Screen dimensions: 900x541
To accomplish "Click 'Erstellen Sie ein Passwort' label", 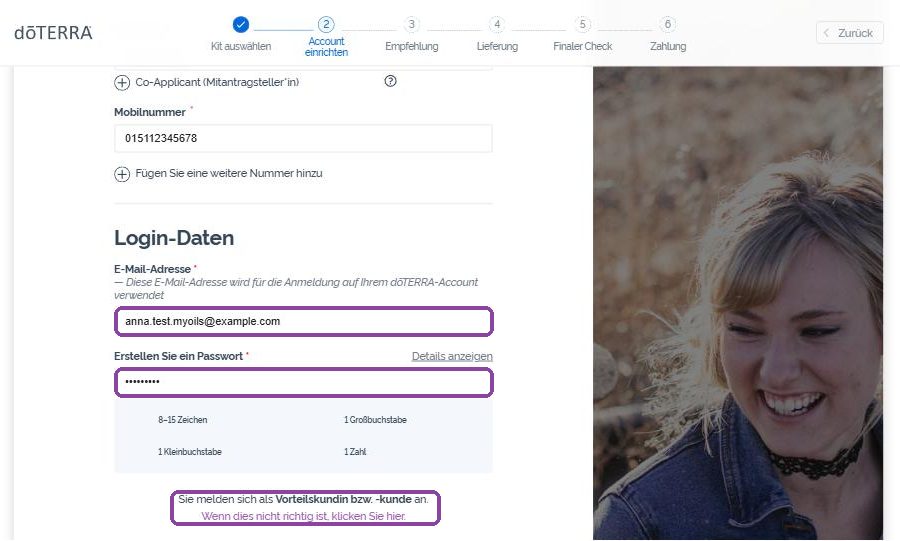I will tap(179, 356).
